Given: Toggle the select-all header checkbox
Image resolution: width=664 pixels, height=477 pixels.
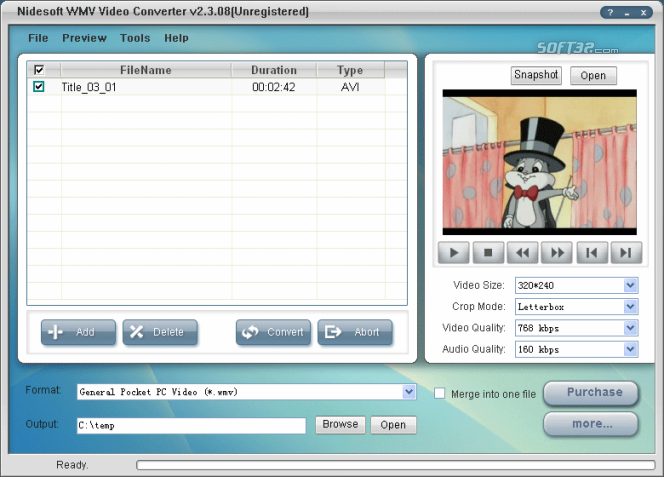Looking at the screenshot, I should pos(39,69).
